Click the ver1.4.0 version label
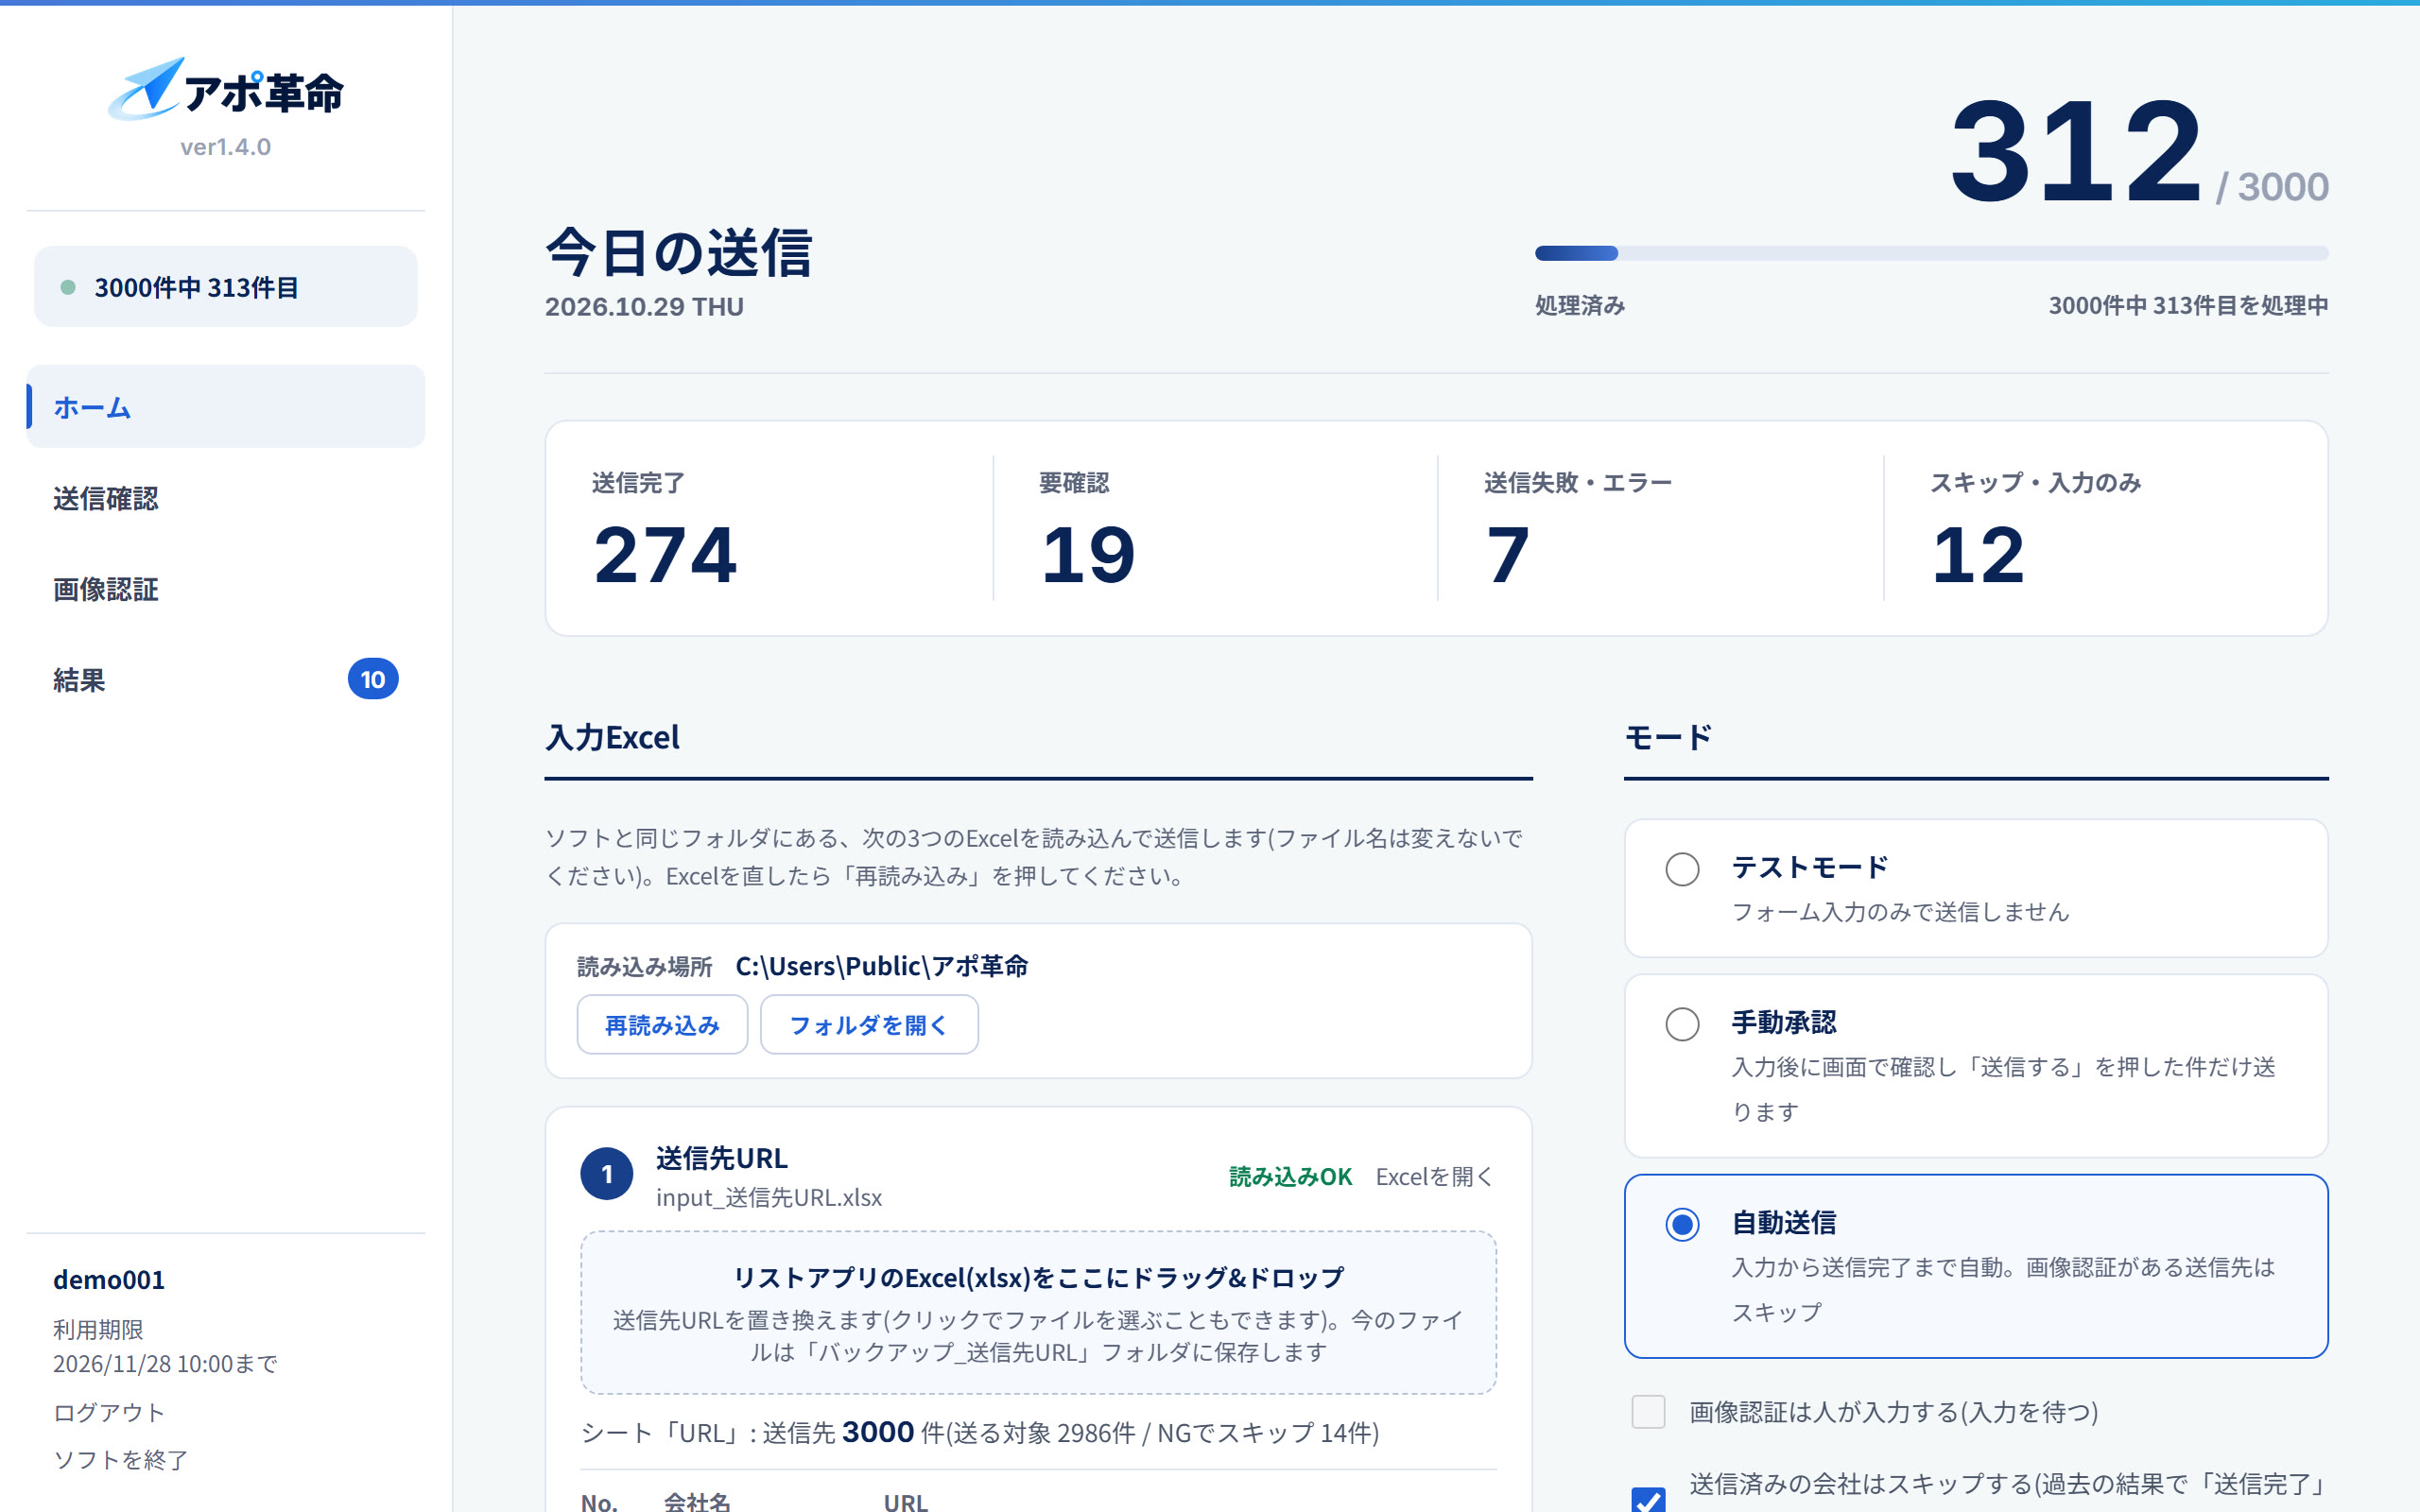2420x1512 pixels. coord(226,147)
